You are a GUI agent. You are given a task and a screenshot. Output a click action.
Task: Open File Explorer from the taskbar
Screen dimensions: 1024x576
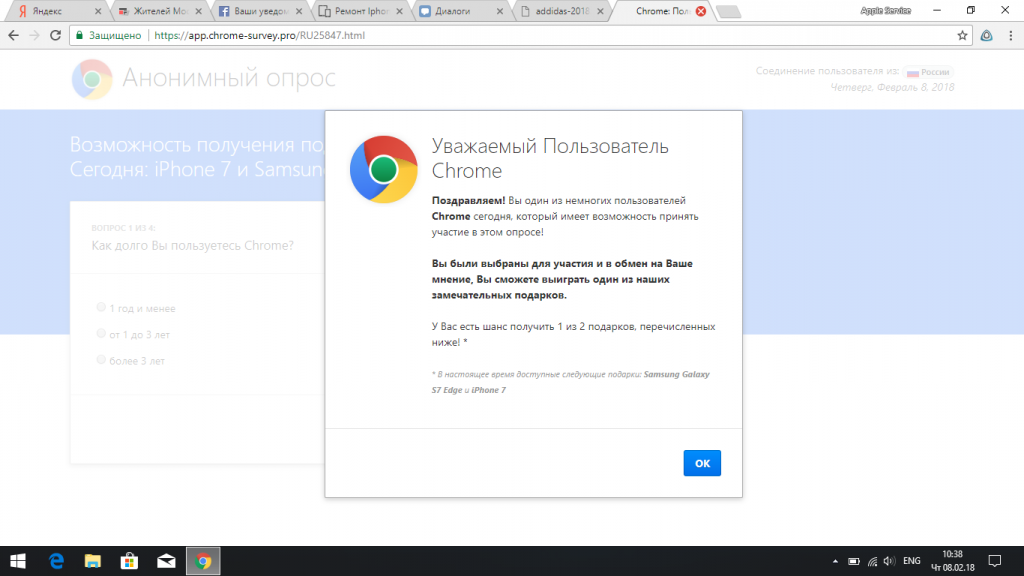93,561
